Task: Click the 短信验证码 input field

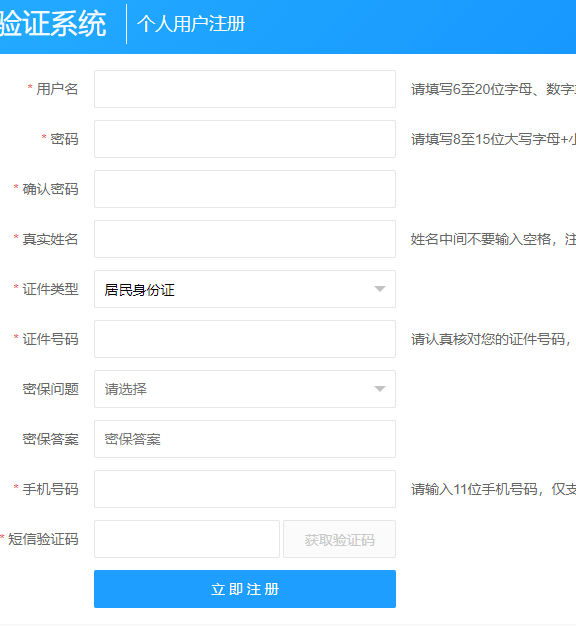Action: pos(187,539)
